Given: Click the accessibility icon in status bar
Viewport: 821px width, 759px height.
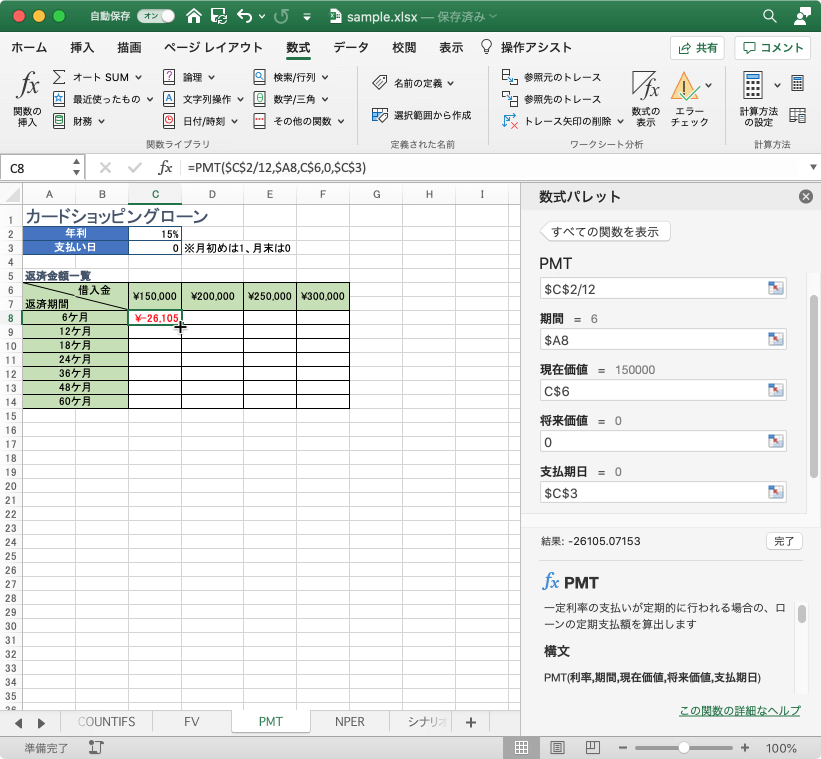Looking at the screenshot, I should coord(96,747).
